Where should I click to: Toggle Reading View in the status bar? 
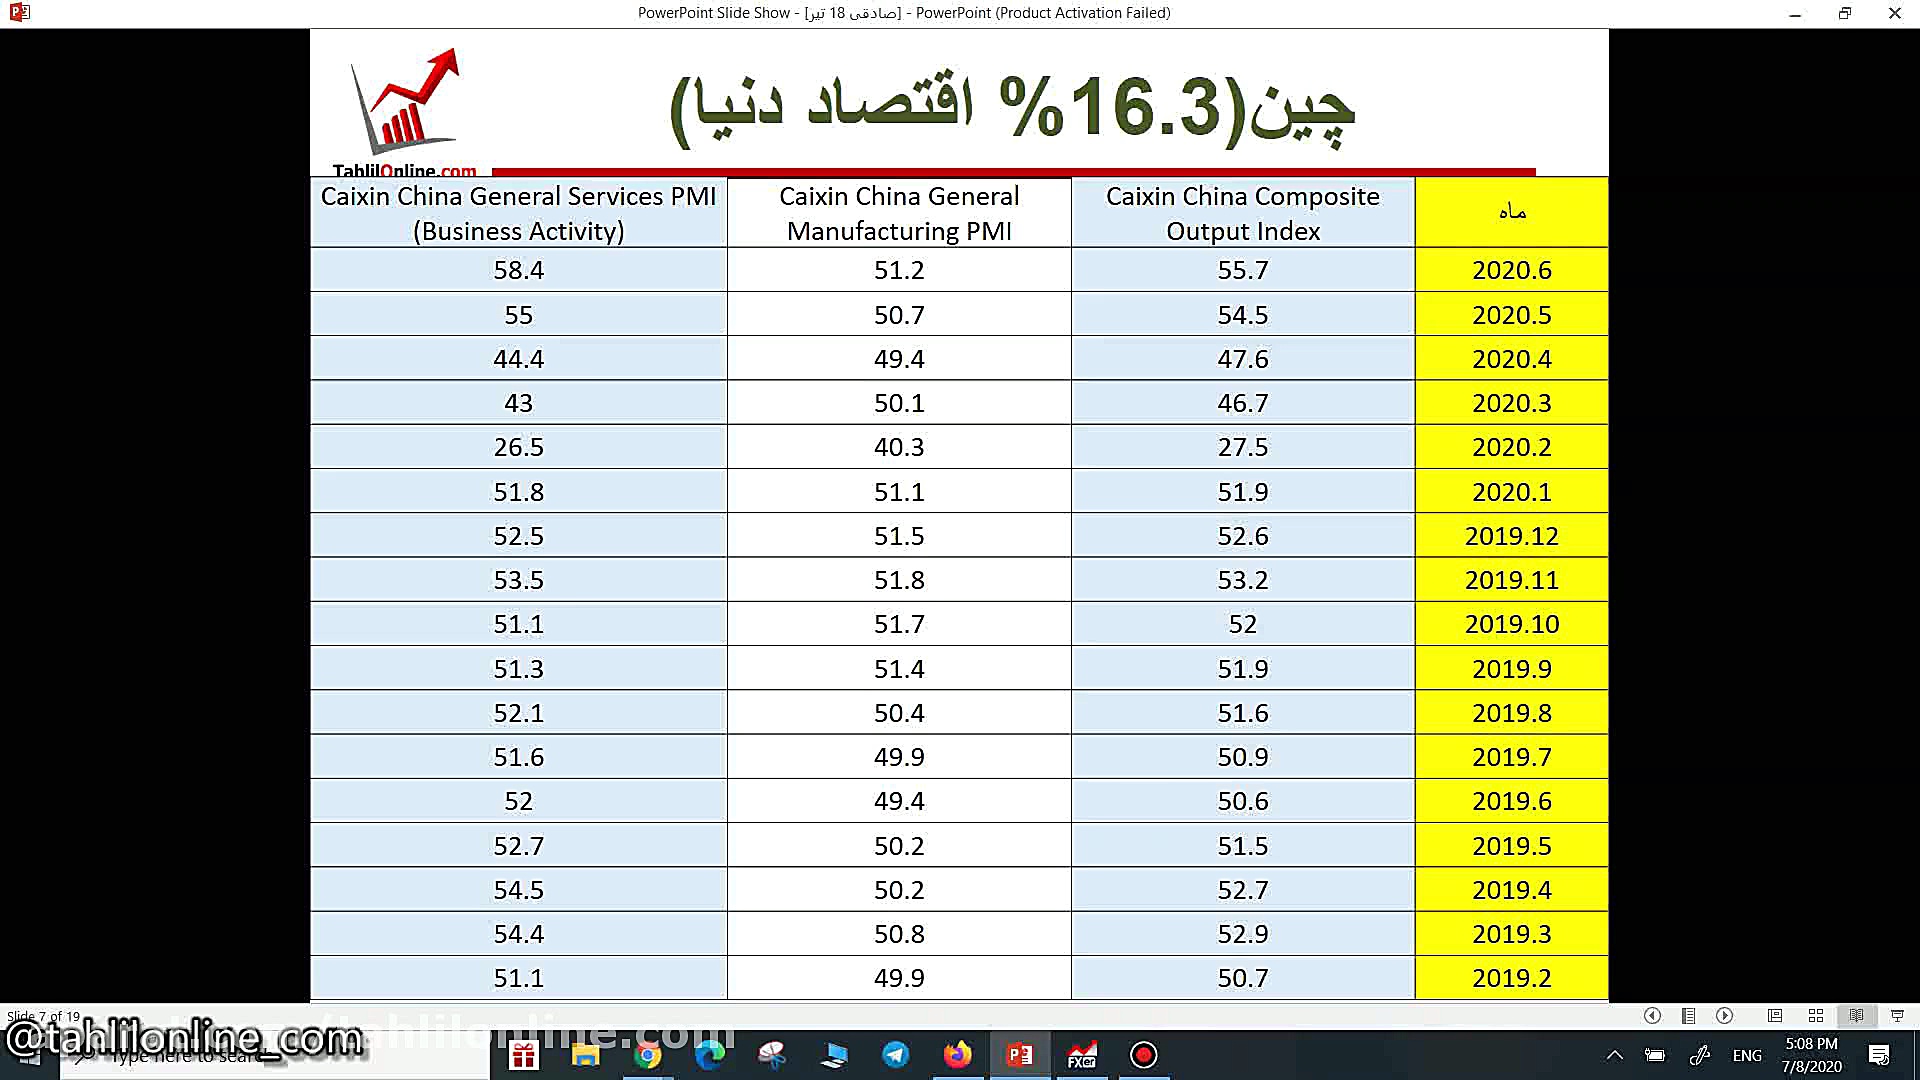pyautogui.click(x=1857, y=1016)
